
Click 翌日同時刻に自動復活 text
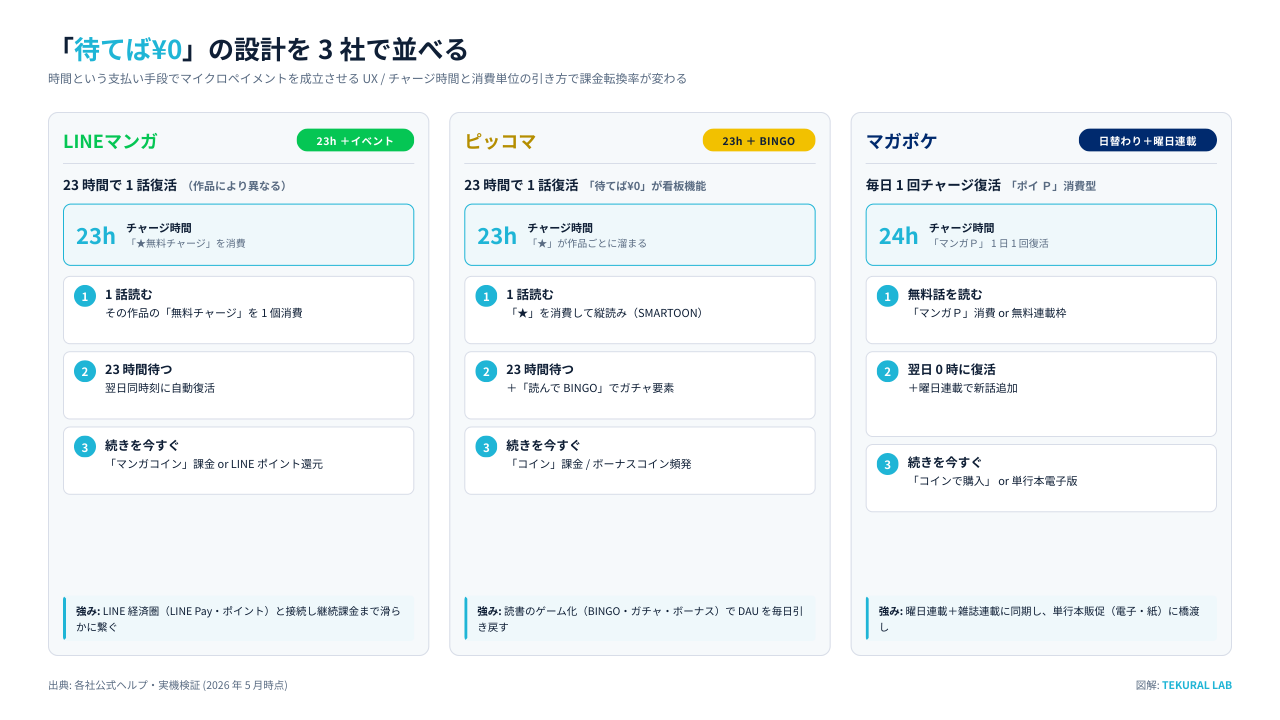tap(160, 388)
